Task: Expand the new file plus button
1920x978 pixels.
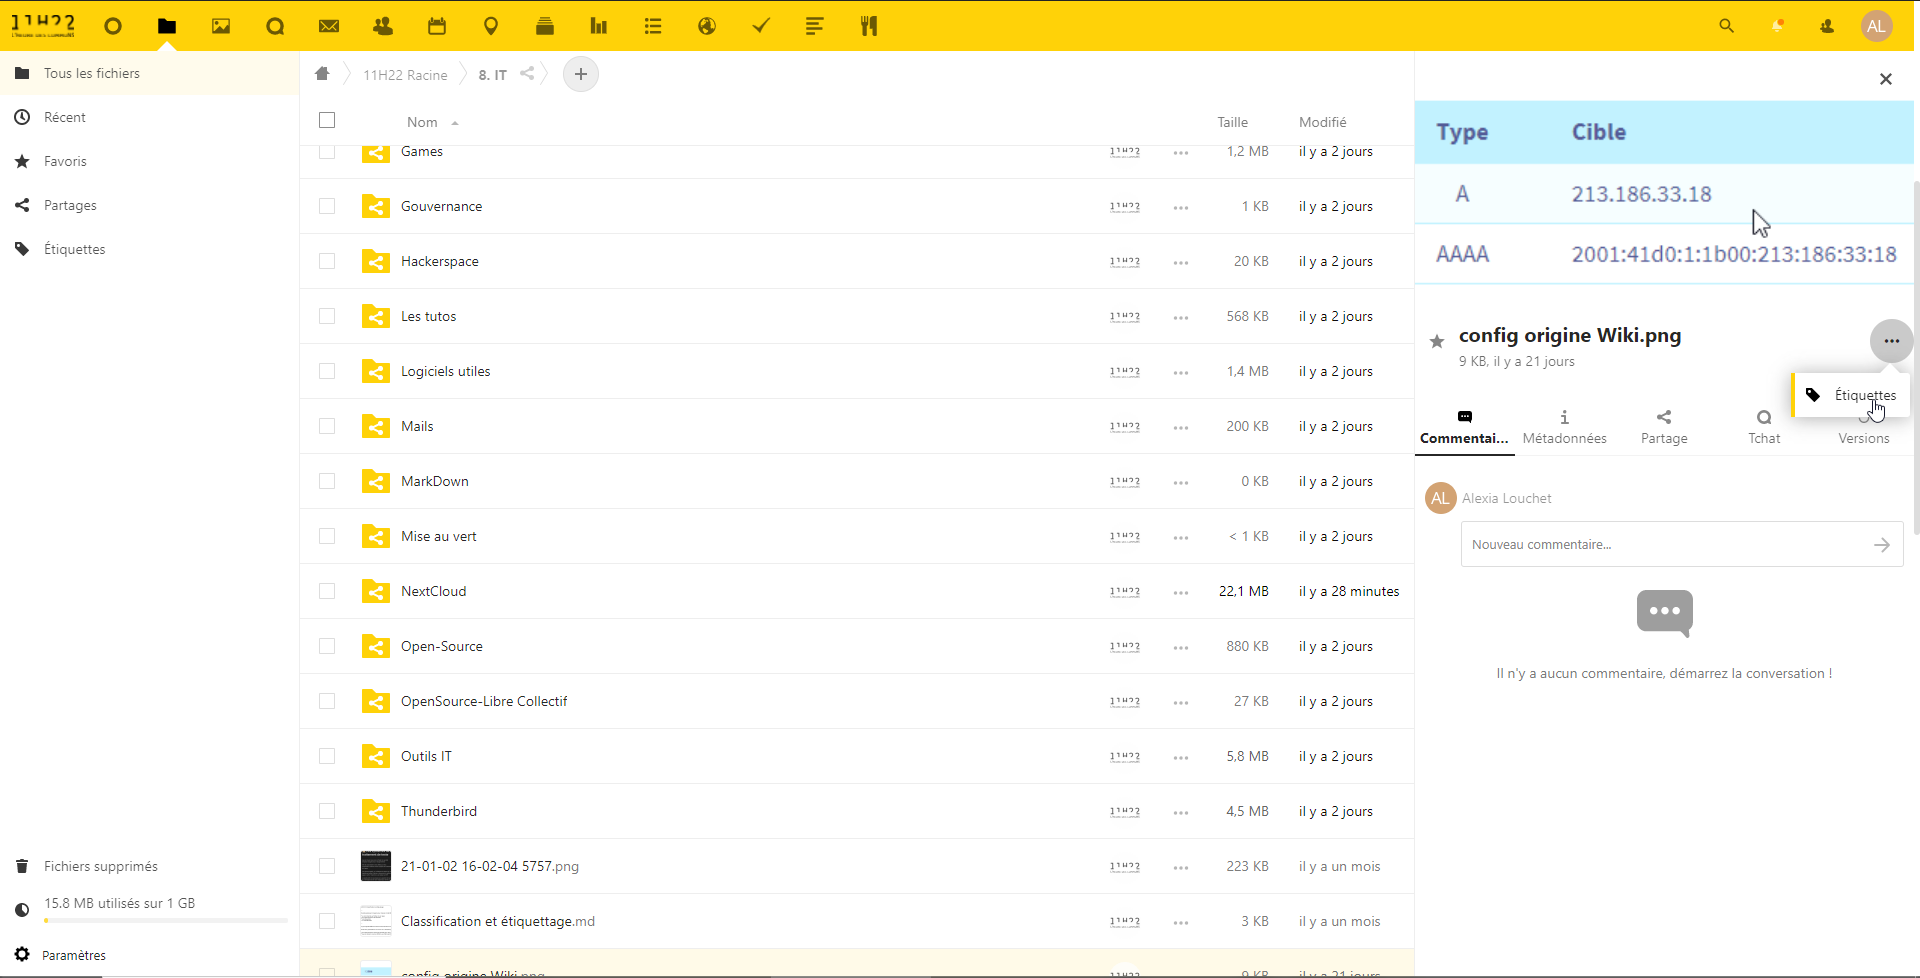Action: (580, 74)
